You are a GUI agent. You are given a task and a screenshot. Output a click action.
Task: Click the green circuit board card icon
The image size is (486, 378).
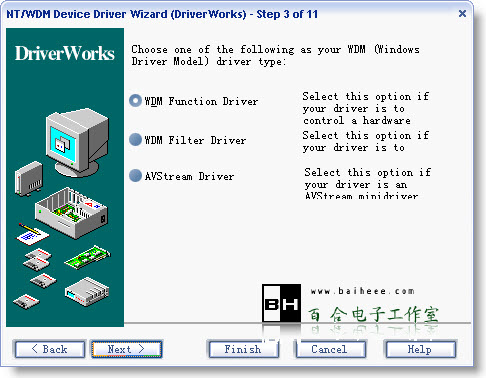pyautogui.click(x=87, y=257)
